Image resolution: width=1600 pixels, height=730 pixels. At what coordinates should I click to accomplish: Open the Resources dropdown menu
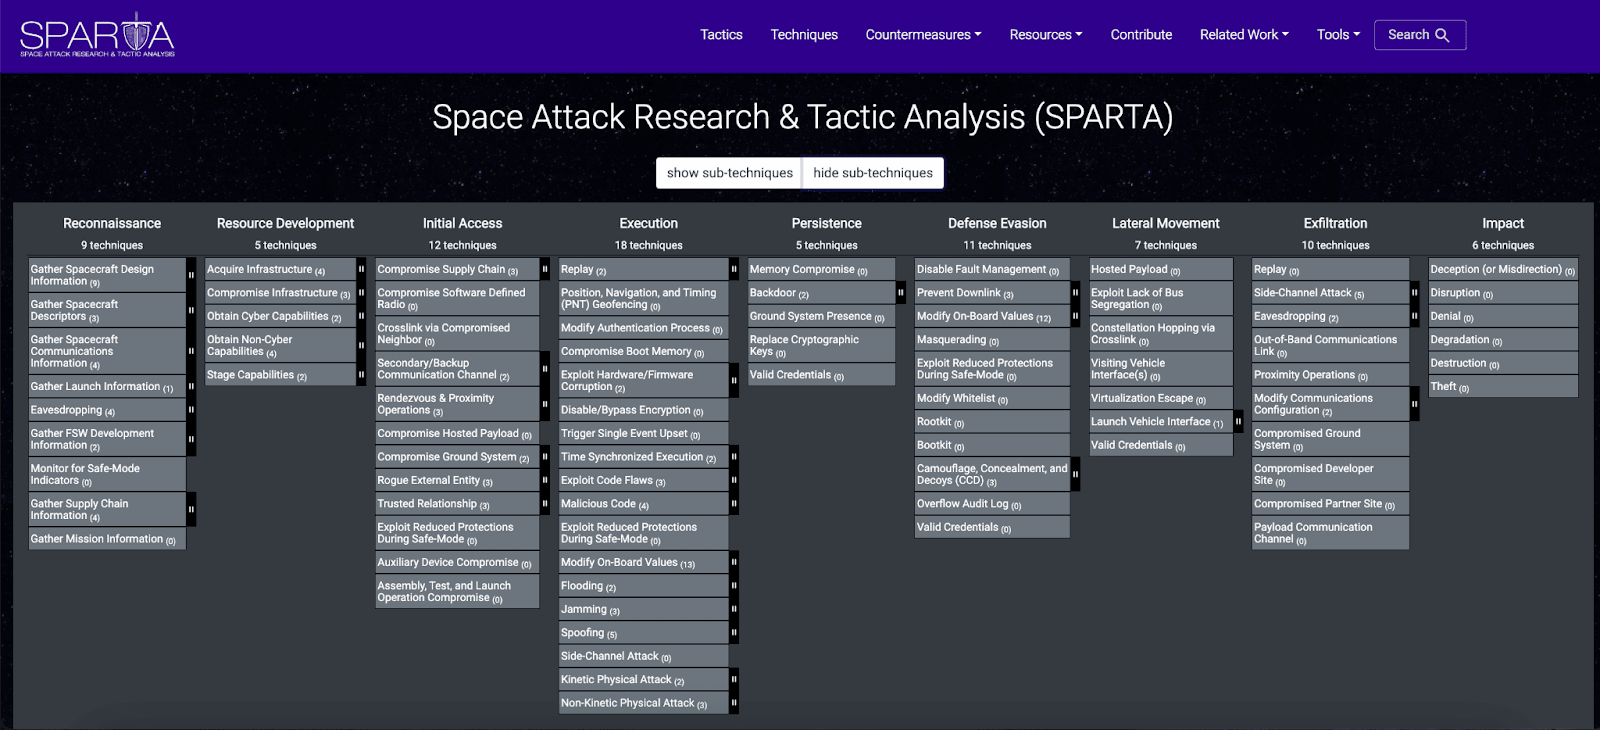coord(1046,35)
